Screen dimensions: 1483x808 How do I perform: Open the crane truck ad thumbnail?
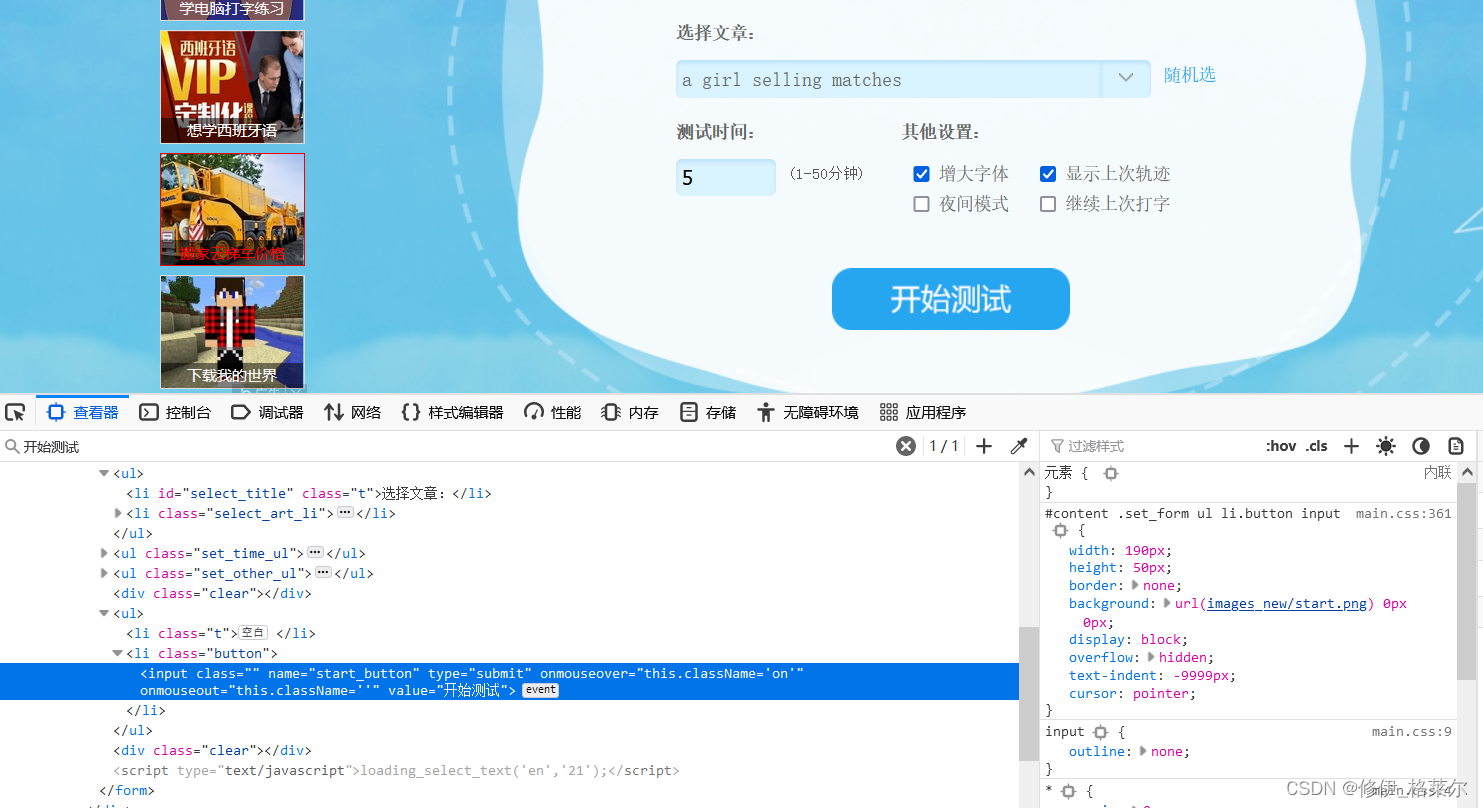coord(232,209)
